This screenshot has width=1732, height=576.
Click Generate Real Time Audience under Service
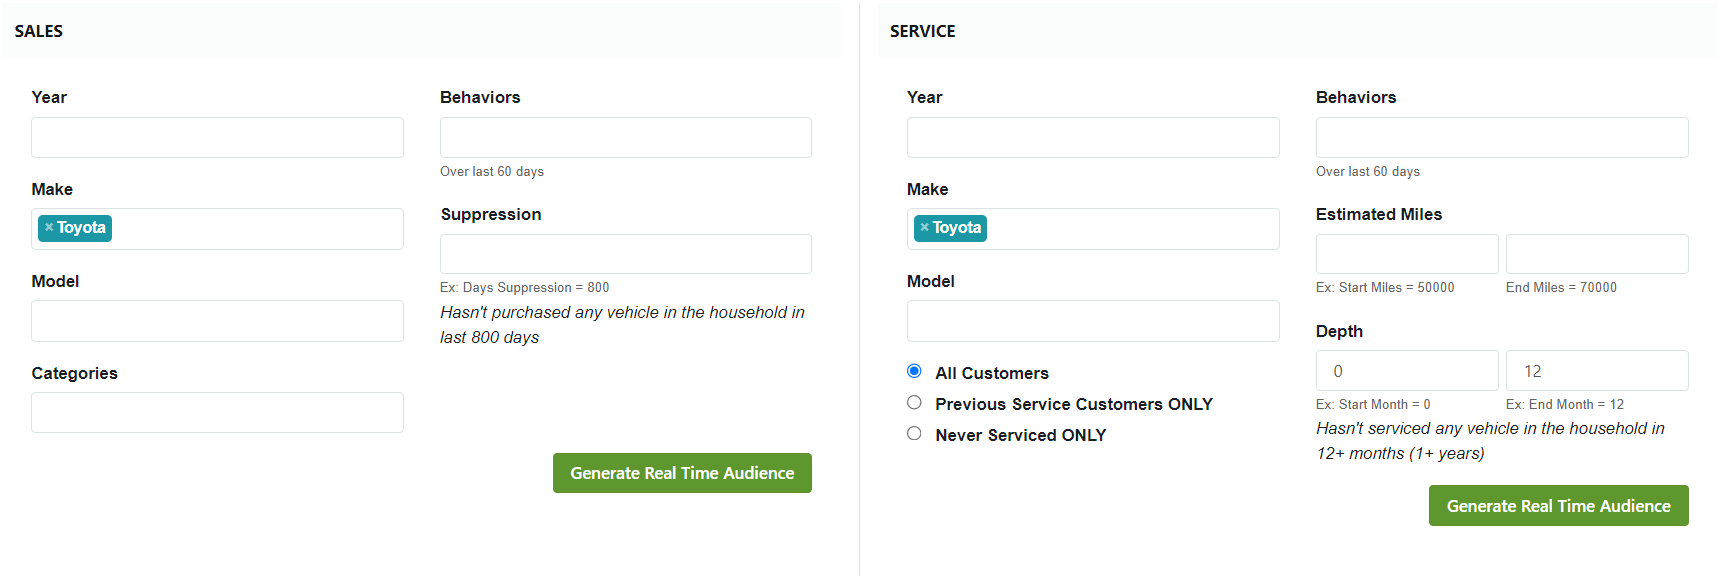pos(1558,506)
